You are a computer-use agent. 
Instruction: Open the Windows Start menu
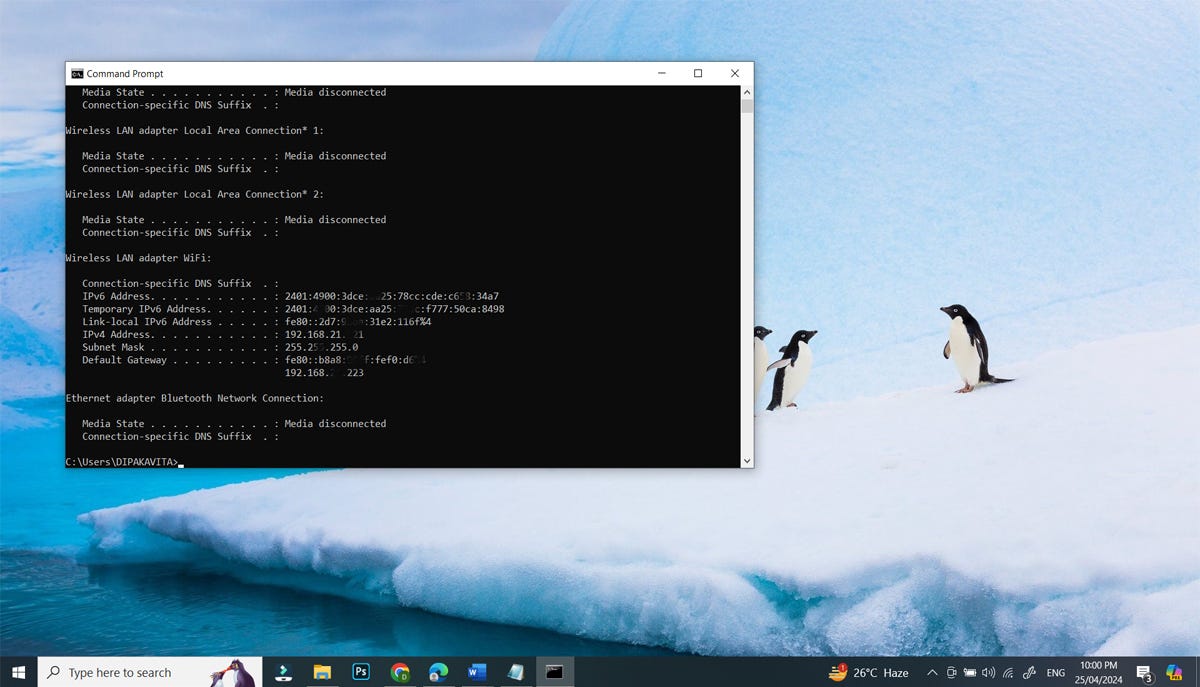[x=18, y=672]
